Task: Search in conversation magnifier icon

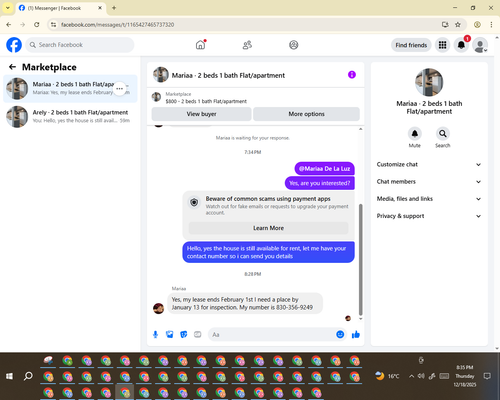Action: (x=443, y=134)
